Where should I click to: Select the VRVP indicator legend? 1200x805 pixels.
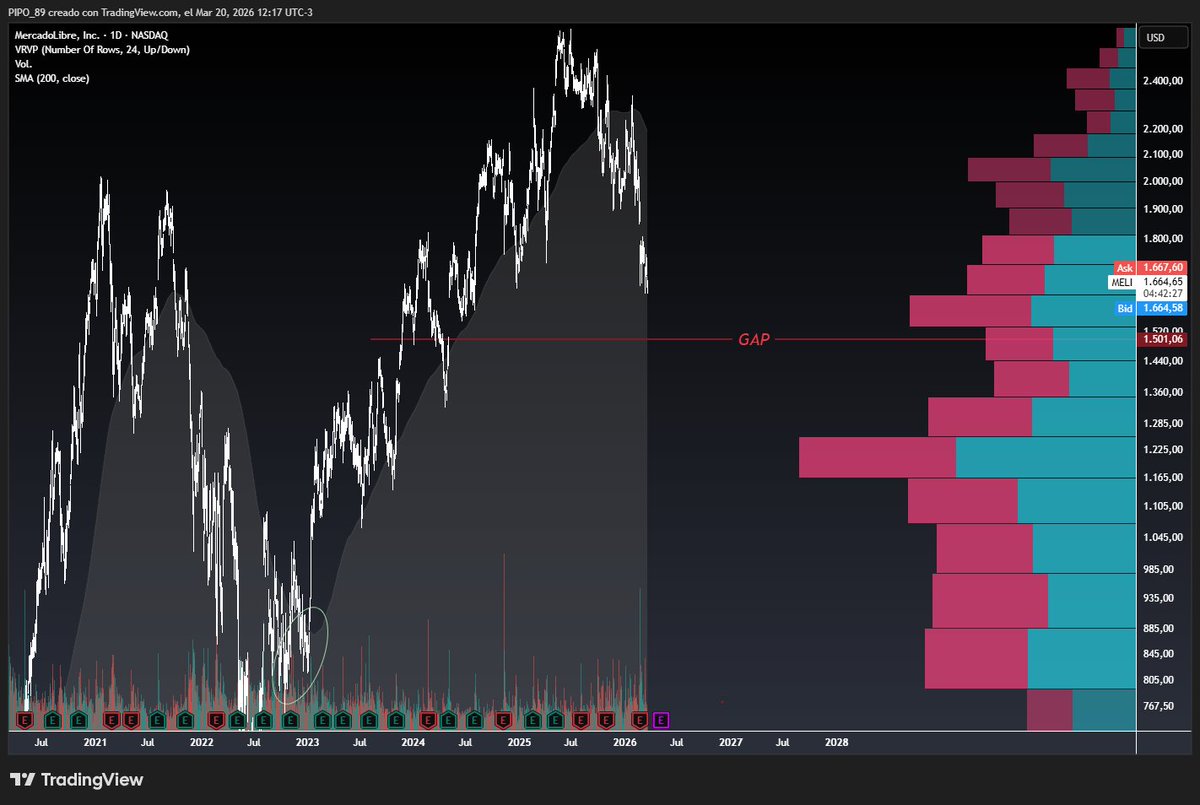pos(101,49)
